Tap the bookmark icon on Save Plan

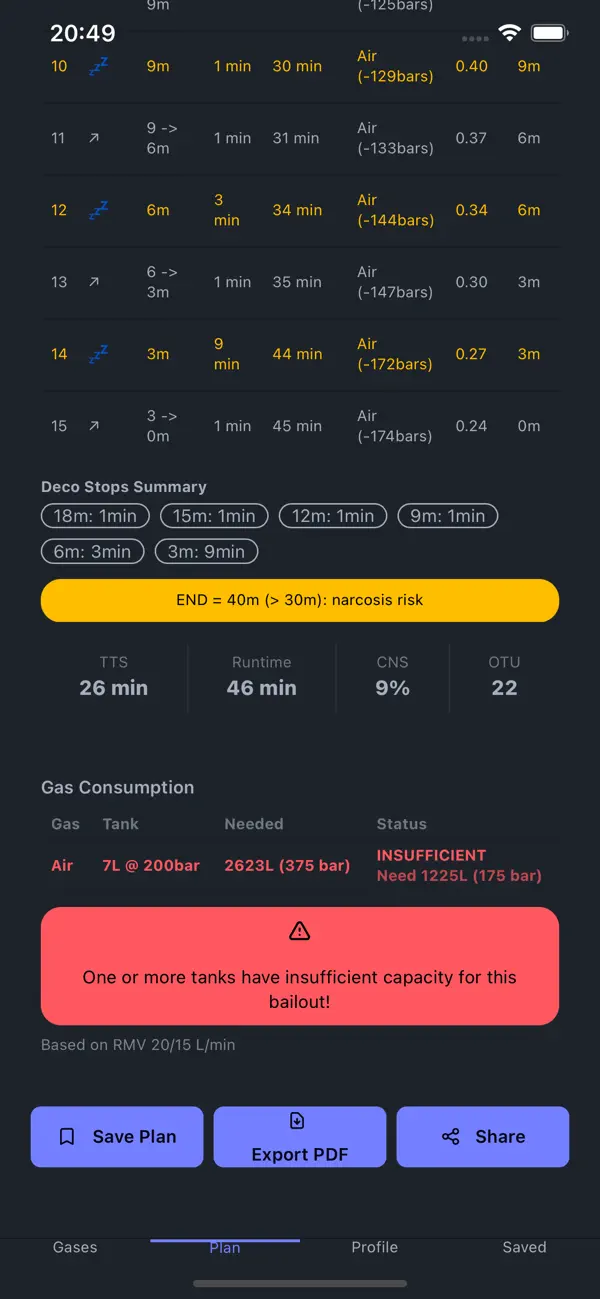coord(67,1137)
